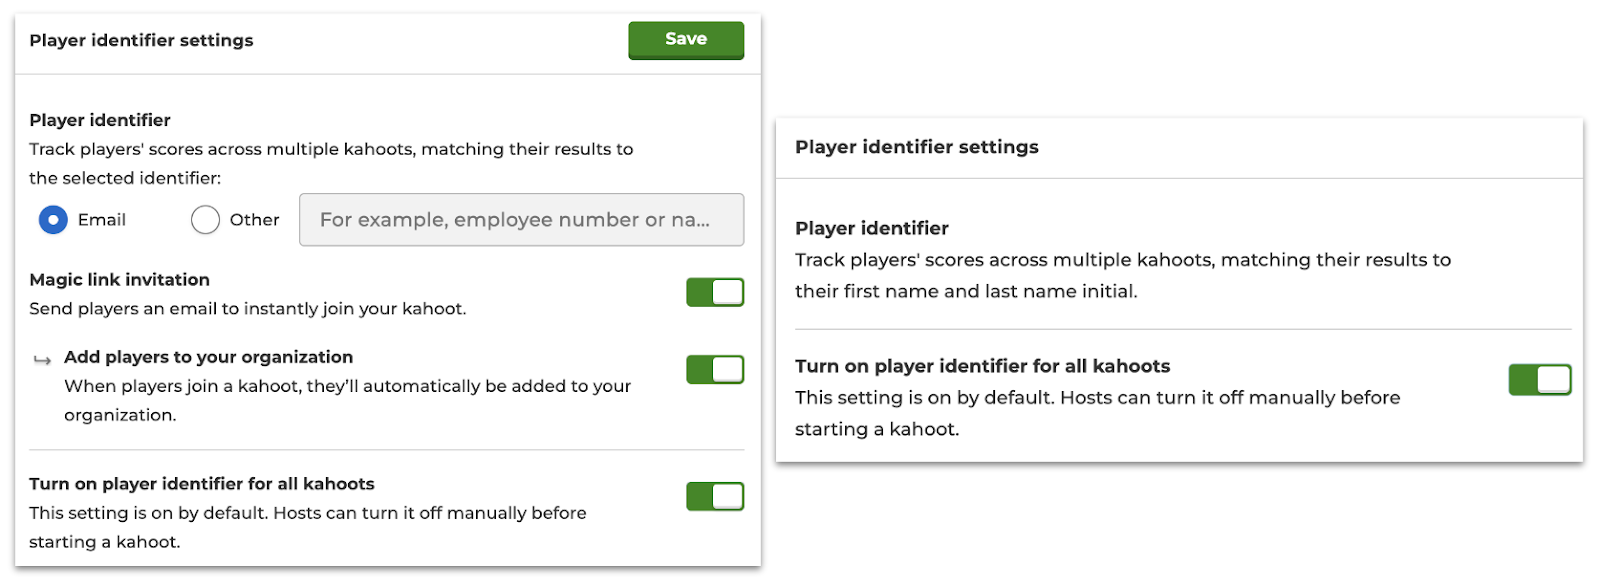
Task: Toggle right panel's player identifier for all kahoots
Action: (1540, 380)
